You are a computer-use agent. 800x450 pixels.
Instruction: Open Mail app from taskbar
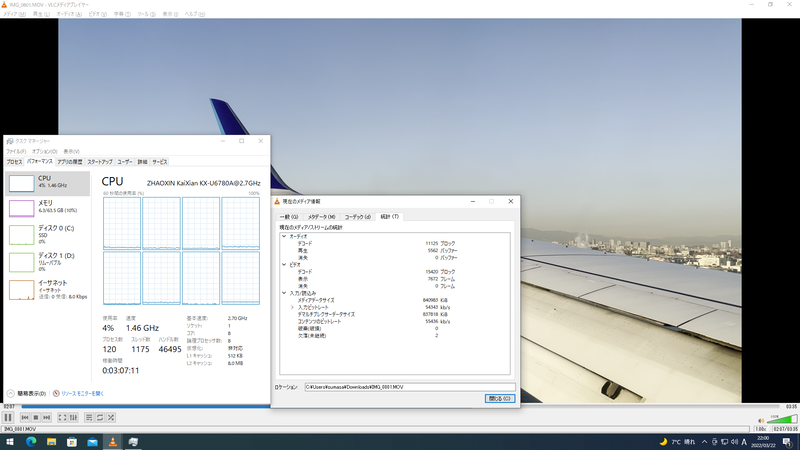point(92,442)
